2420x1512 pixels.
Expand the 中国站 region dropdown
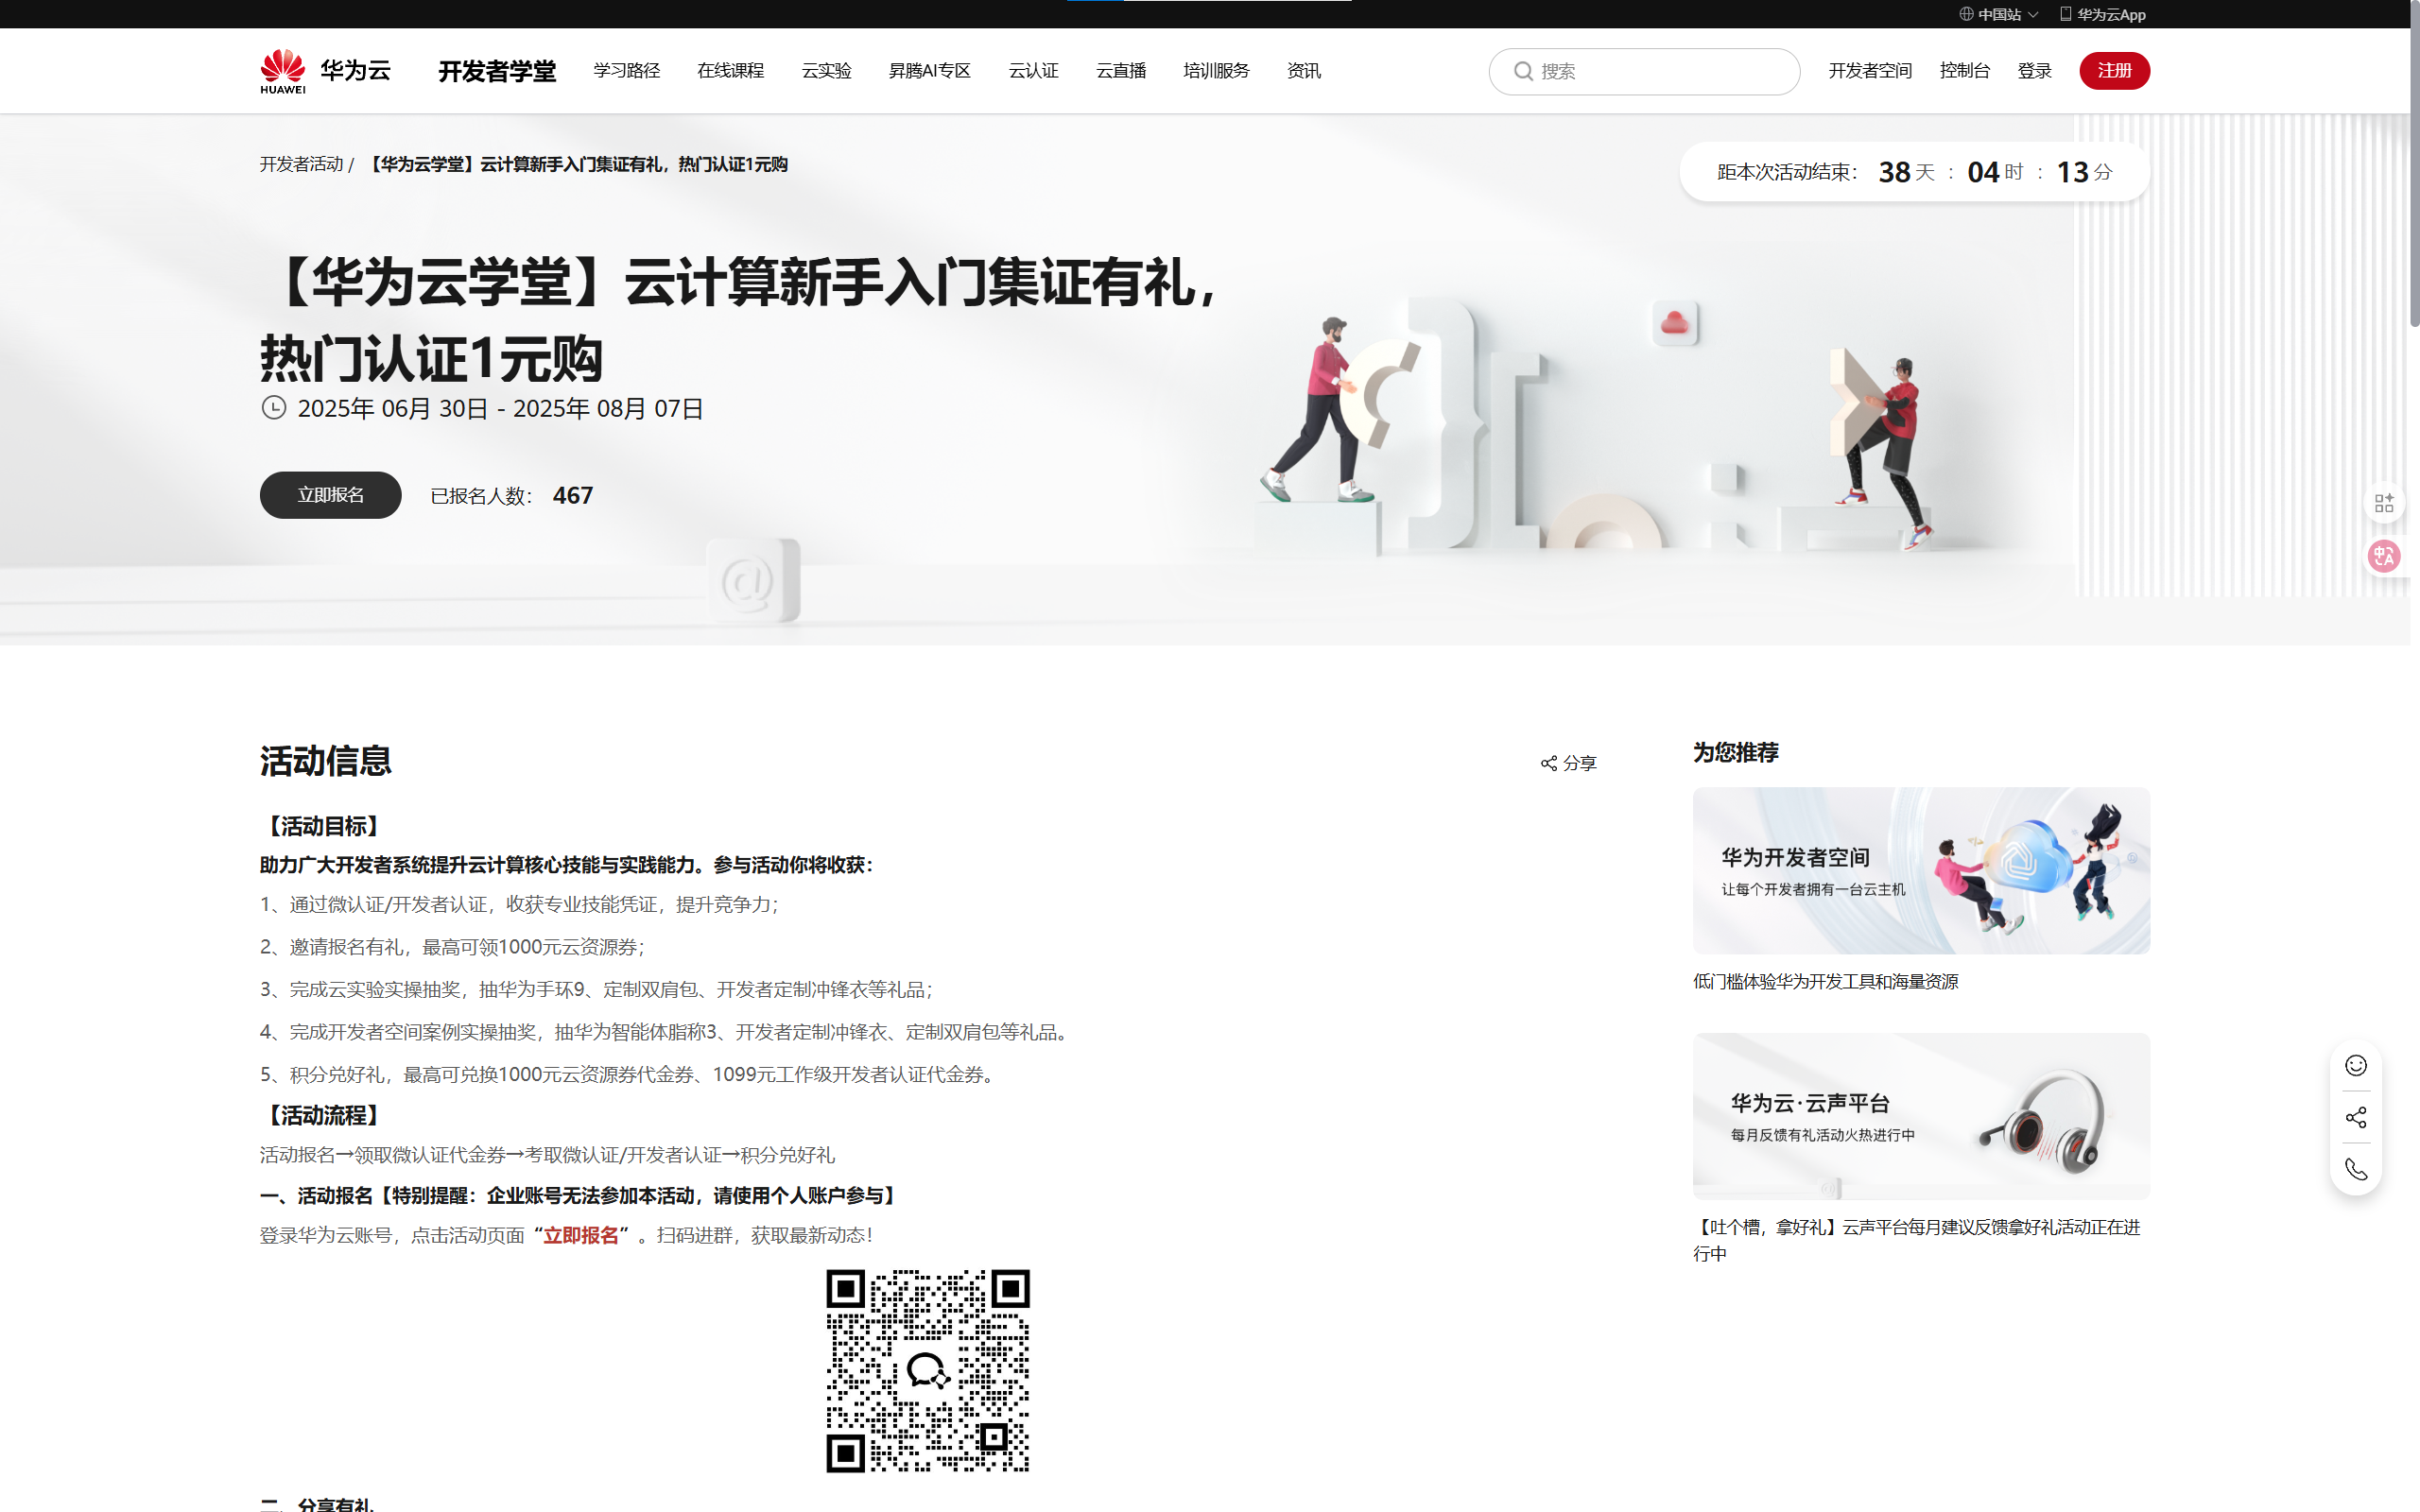[x=1998, y=14]
